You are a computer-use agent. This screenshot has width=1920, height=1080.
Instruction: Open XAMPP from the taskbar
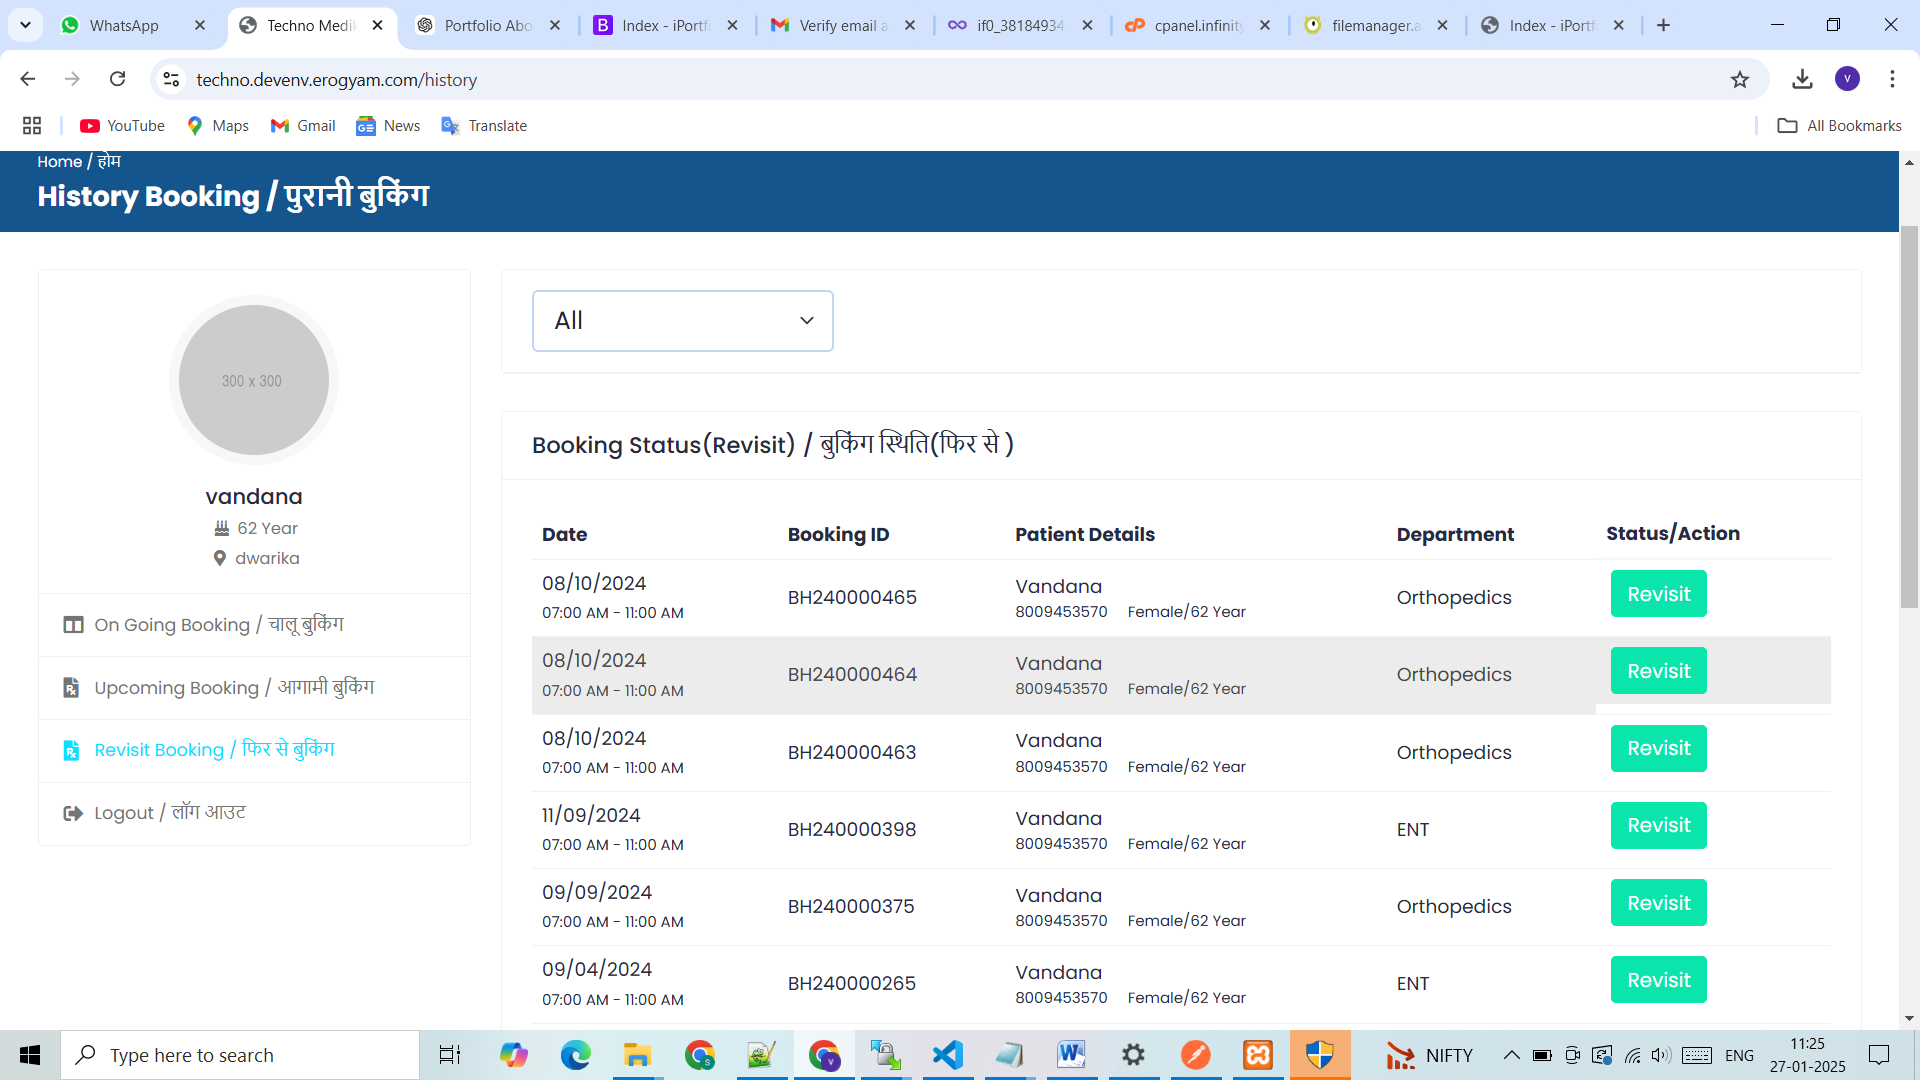[1258, 1055]
